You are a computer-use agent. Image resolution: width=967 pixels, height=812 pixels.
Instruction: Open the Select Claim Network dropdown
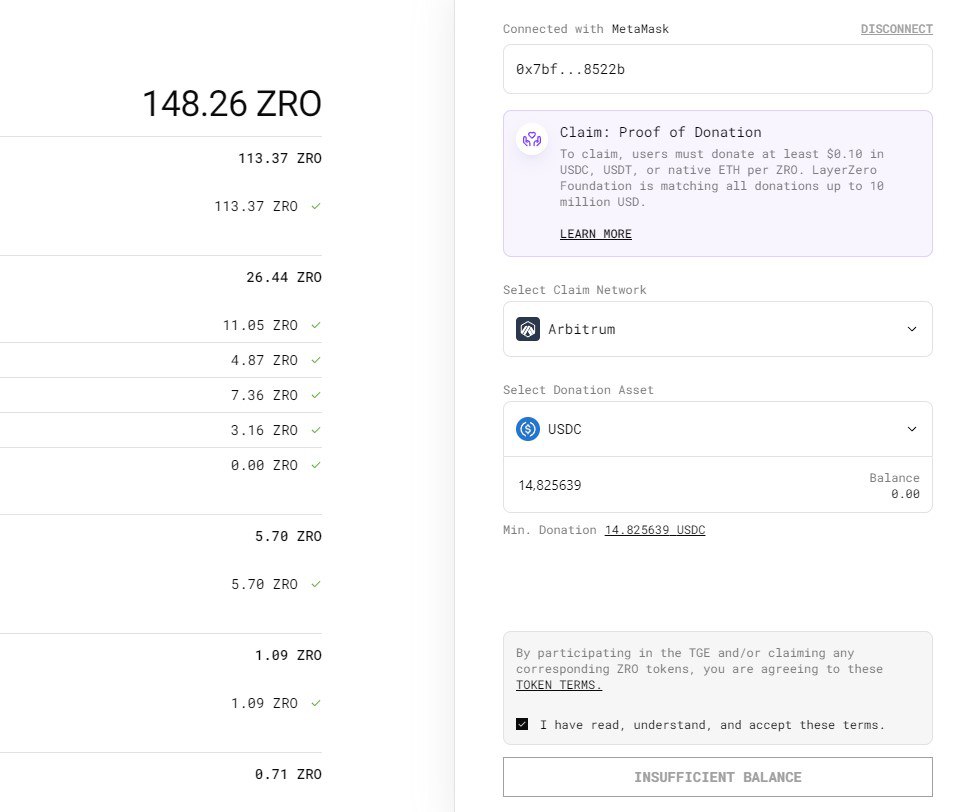(718, 329)
